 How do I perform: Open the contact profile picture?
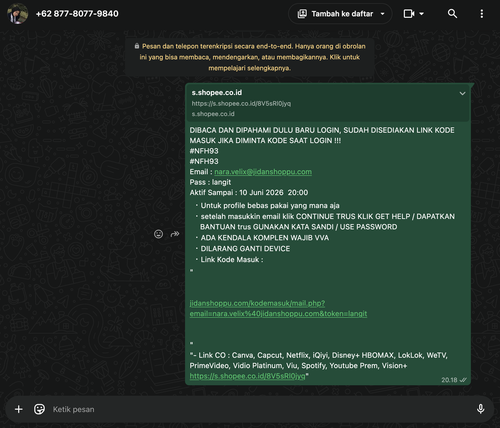point(17,14)
